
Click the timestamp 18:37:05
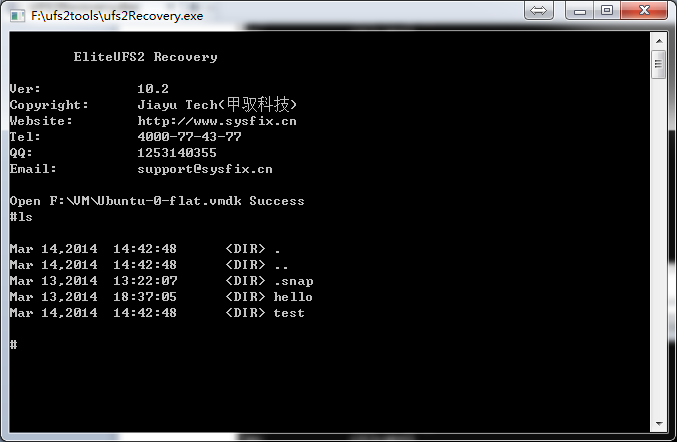click(x=145, y=297)
